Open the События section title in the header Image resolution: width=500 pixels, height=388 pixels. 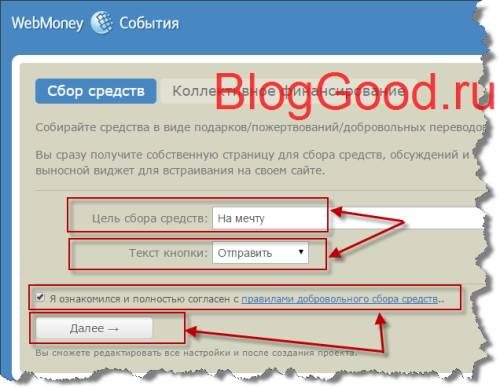click(149, 23)
